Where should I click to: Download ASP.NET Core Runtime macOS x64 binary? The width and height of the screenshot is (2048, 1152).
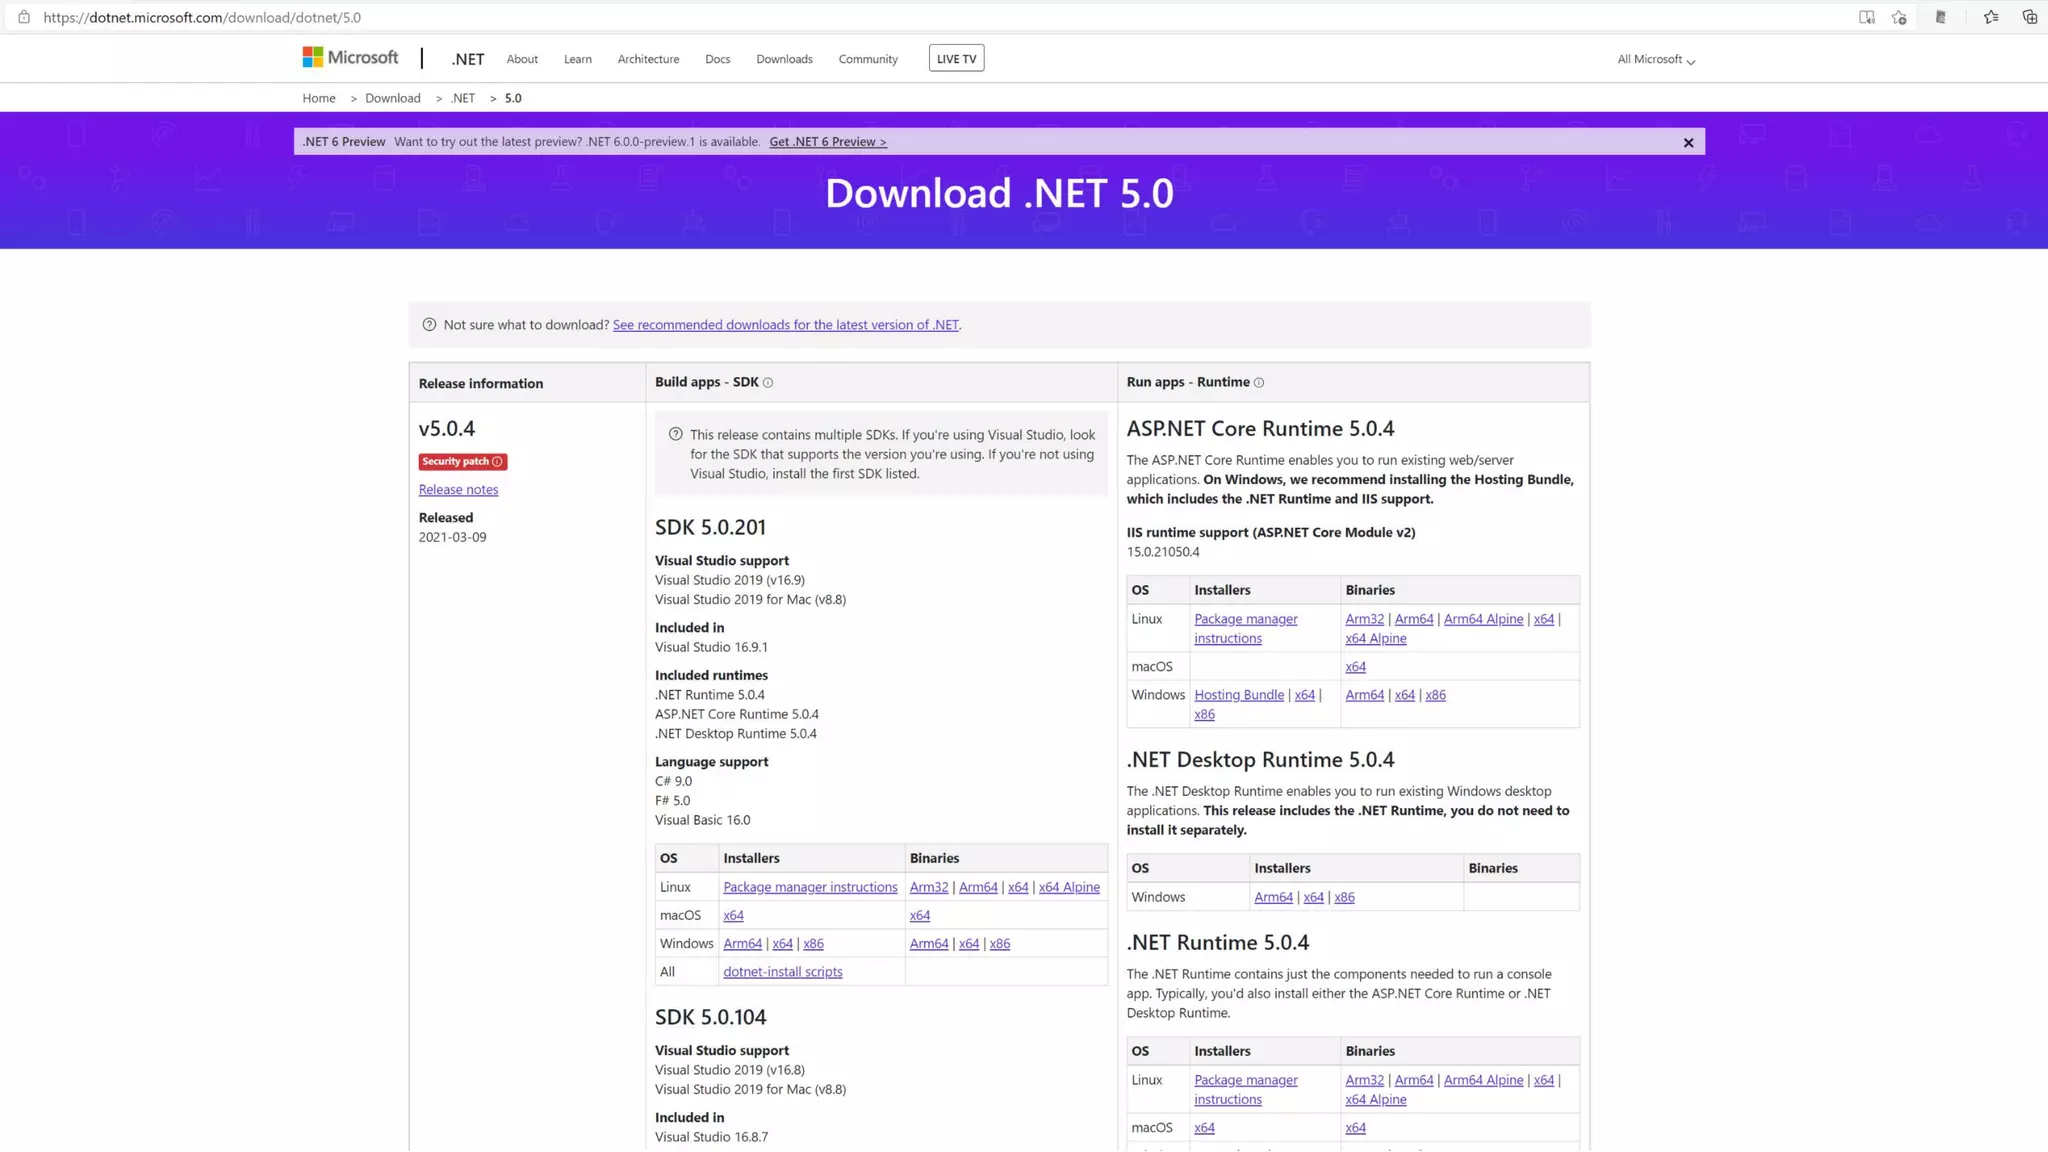(1355, 667)
